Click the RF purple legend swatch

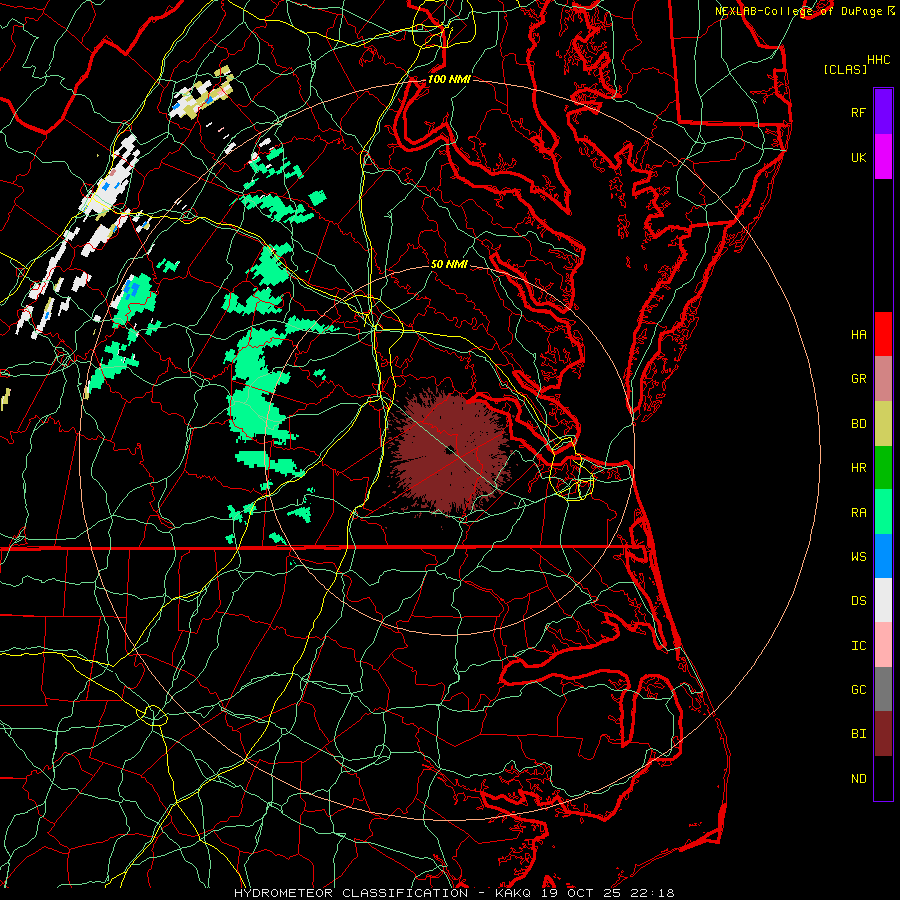tap(883, 112)
